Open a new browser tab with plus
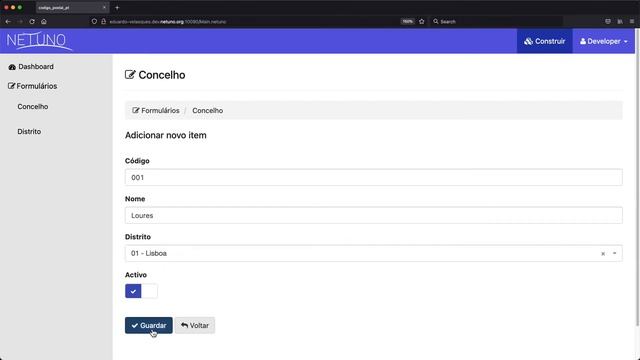Image resolution: width=640 pixels, height=360 pixels. [x=117, y=7]
